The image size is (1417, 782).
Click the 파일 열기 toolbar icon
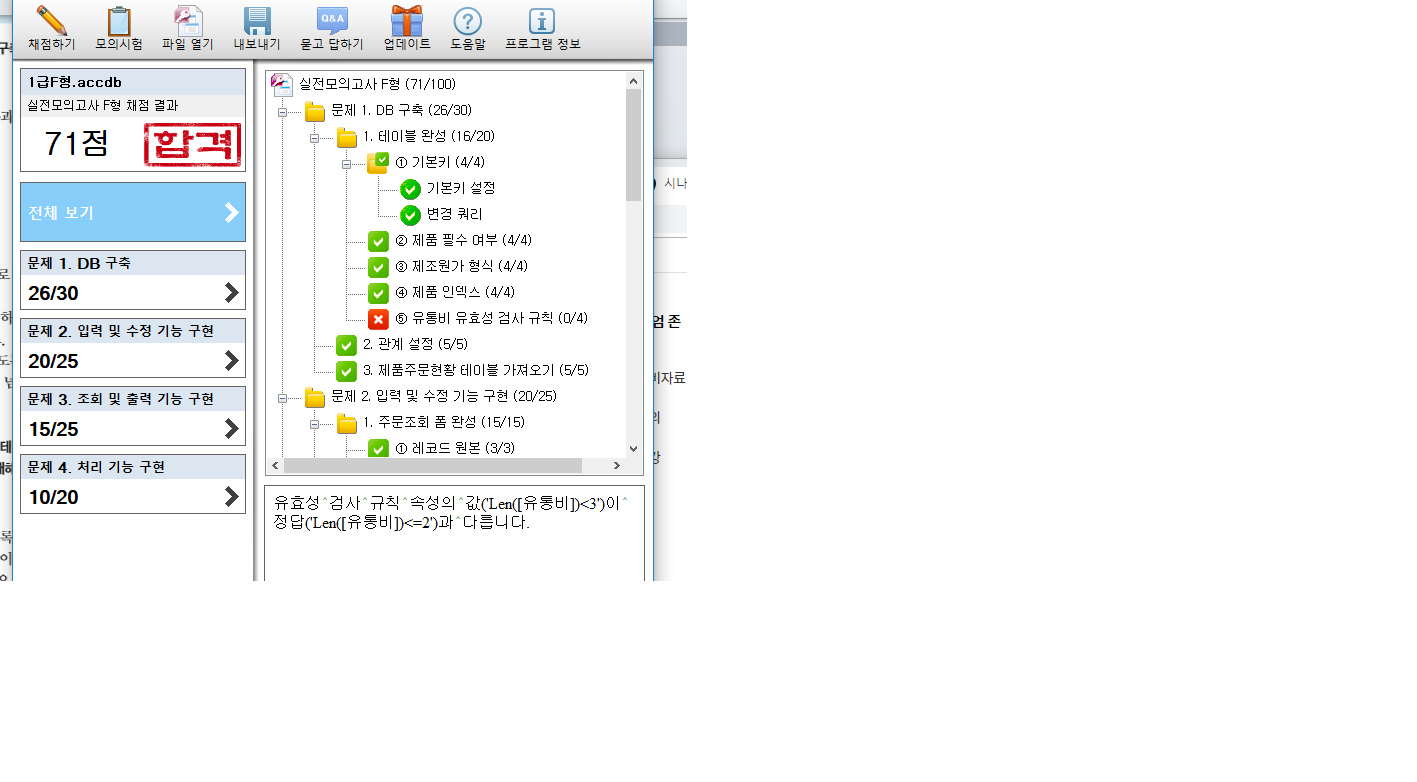coord(187,21)
